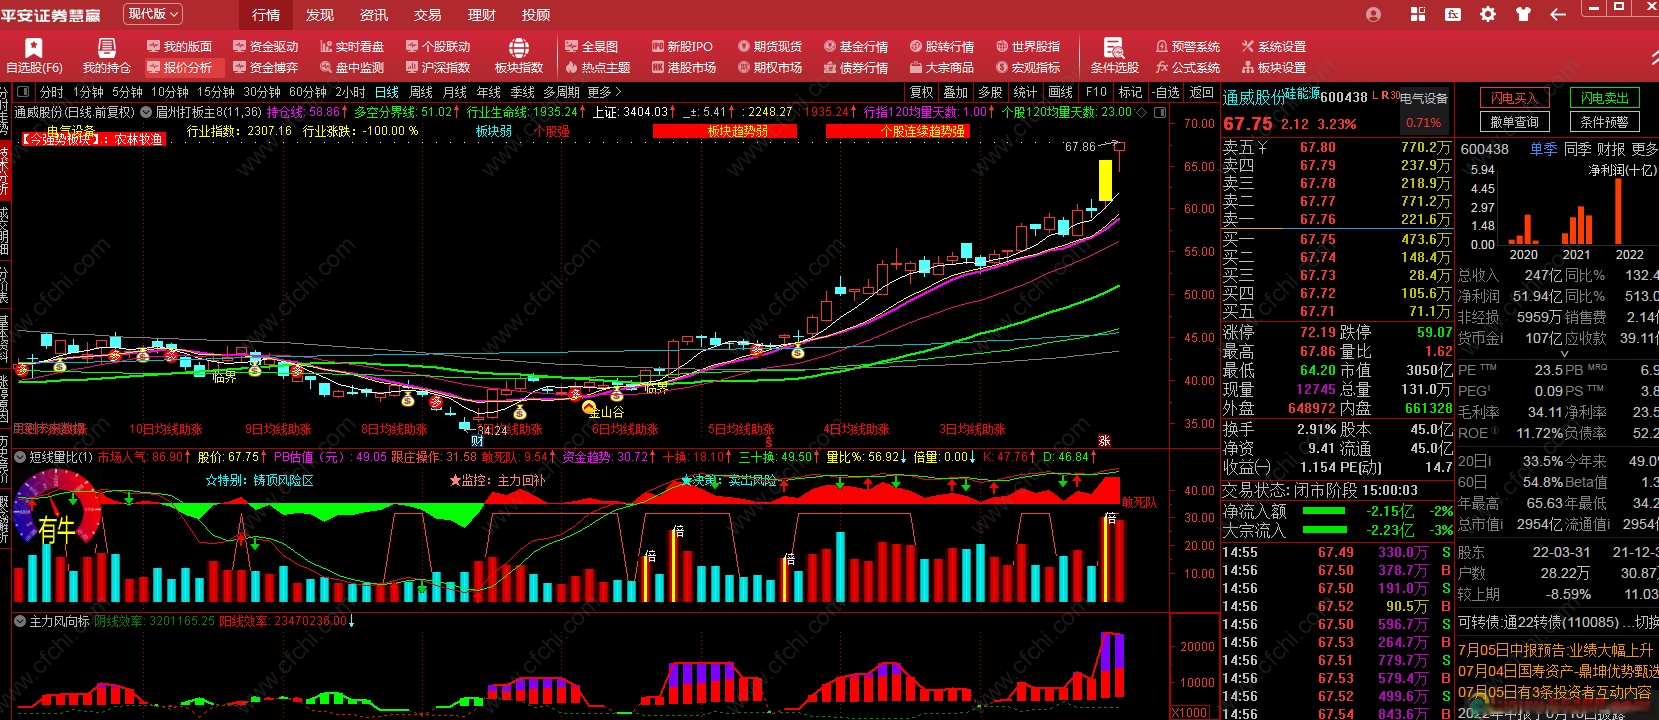1659x720 pixels.
Task: Open main indicator dropdown next to 眉州打板主8
Action: [146, 112]
